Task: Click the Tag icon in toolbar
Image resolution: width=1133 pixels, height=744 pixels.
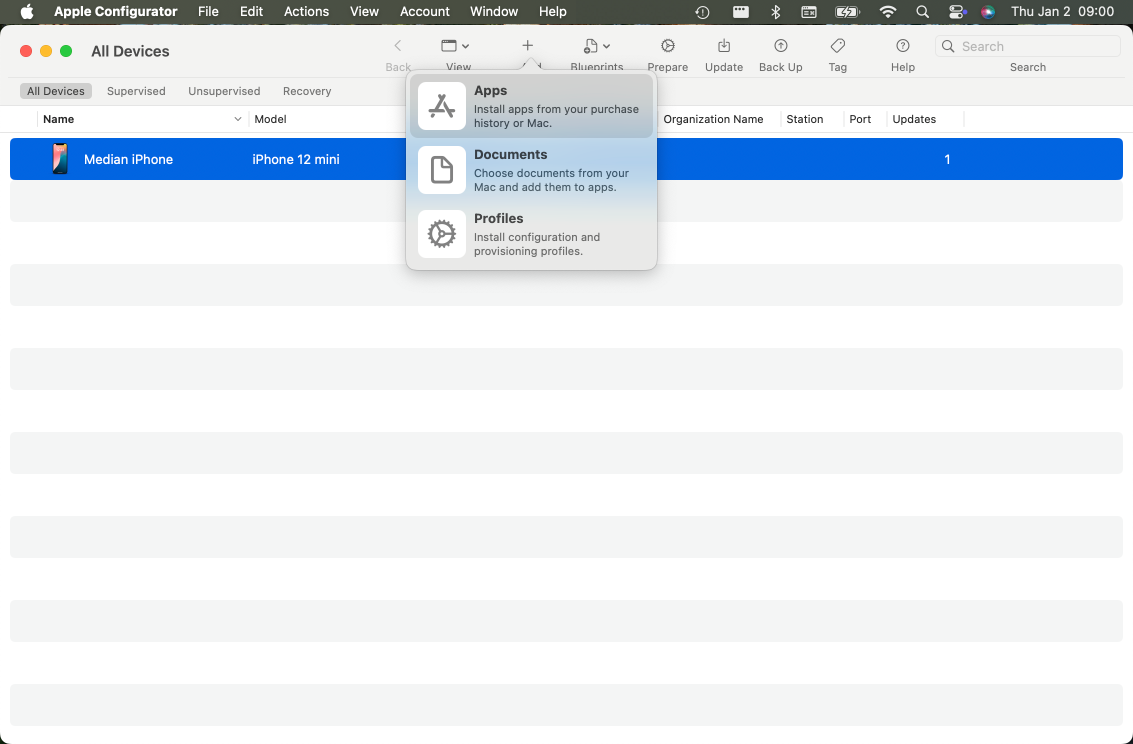Action: click(838, 46)
